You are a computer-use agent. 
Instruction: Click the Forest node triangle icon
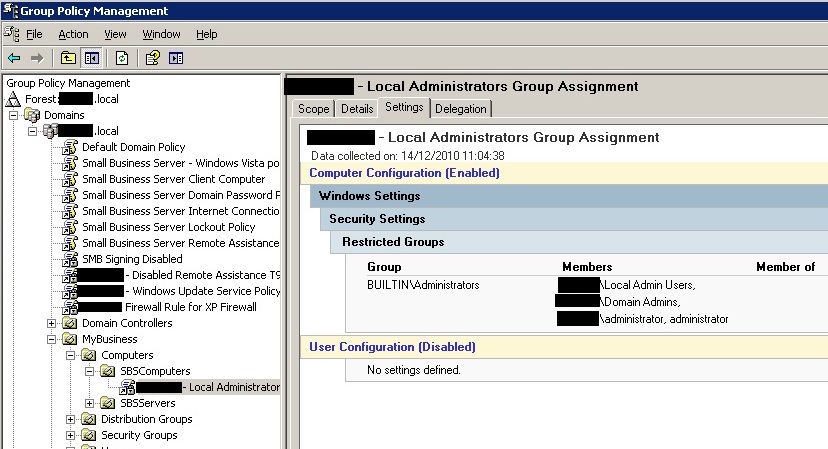pyautogui.click(x=14, y=99)
